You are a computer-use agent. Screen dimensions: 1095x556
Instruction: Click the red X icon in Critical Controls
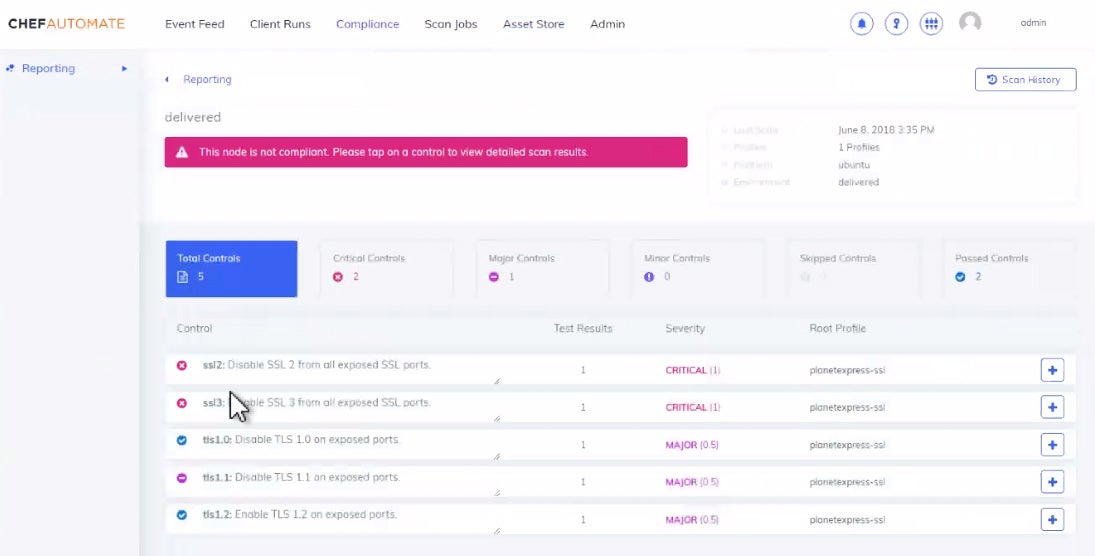point(338,277)
